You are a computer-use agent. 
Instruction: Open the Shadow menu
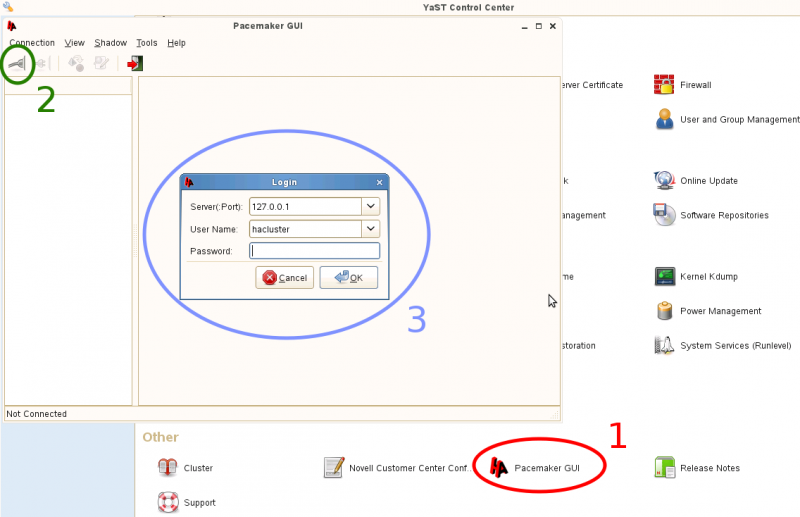[110, 43]
